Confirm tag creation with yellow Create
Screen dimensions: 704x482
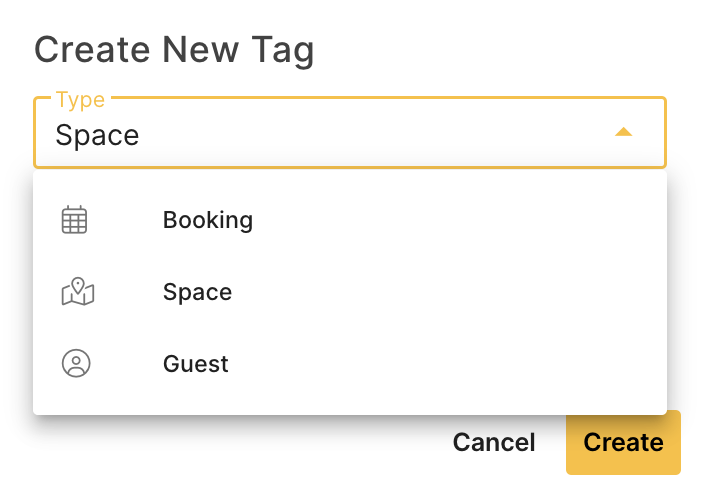pyautogui.click(x=623, y=443)
